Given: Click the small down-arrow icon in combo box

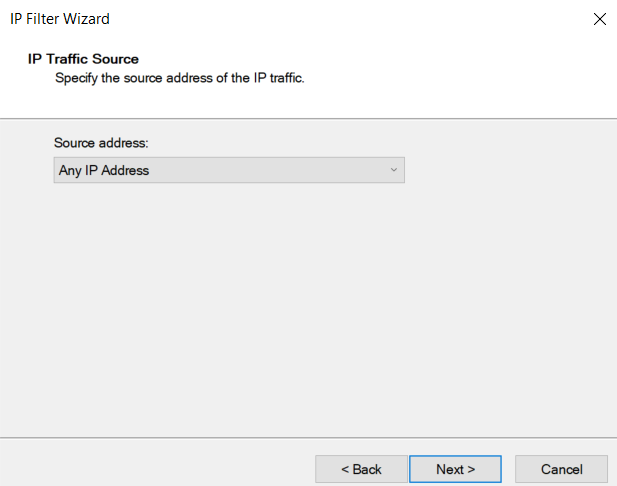Looking at the screenshot, I should pyautogui.click(x=393, y=170).
